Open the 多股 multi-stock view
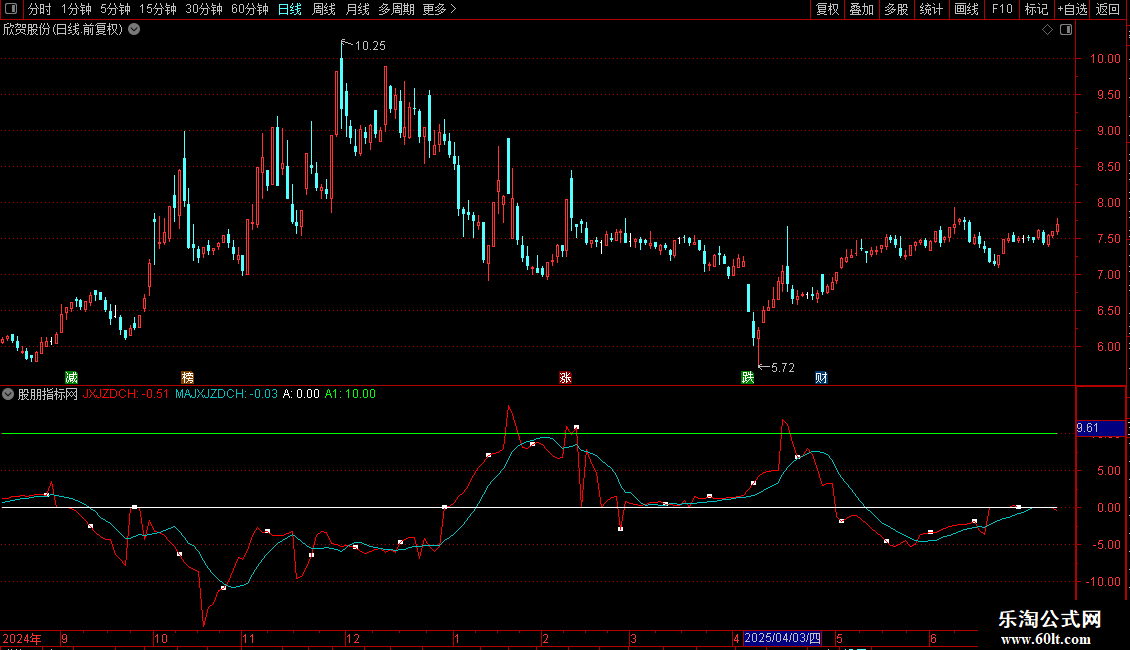This screenshot has width=1130, height=650. [896, 9]
